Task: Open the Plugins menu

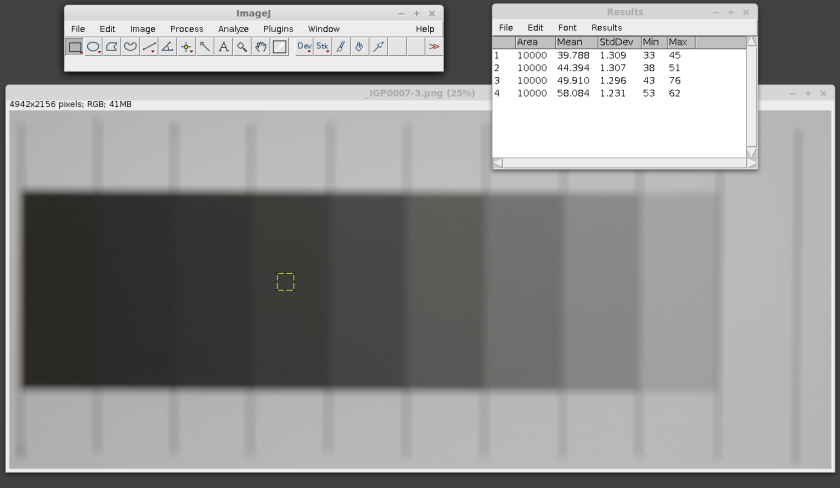Action: click(278, 29)
